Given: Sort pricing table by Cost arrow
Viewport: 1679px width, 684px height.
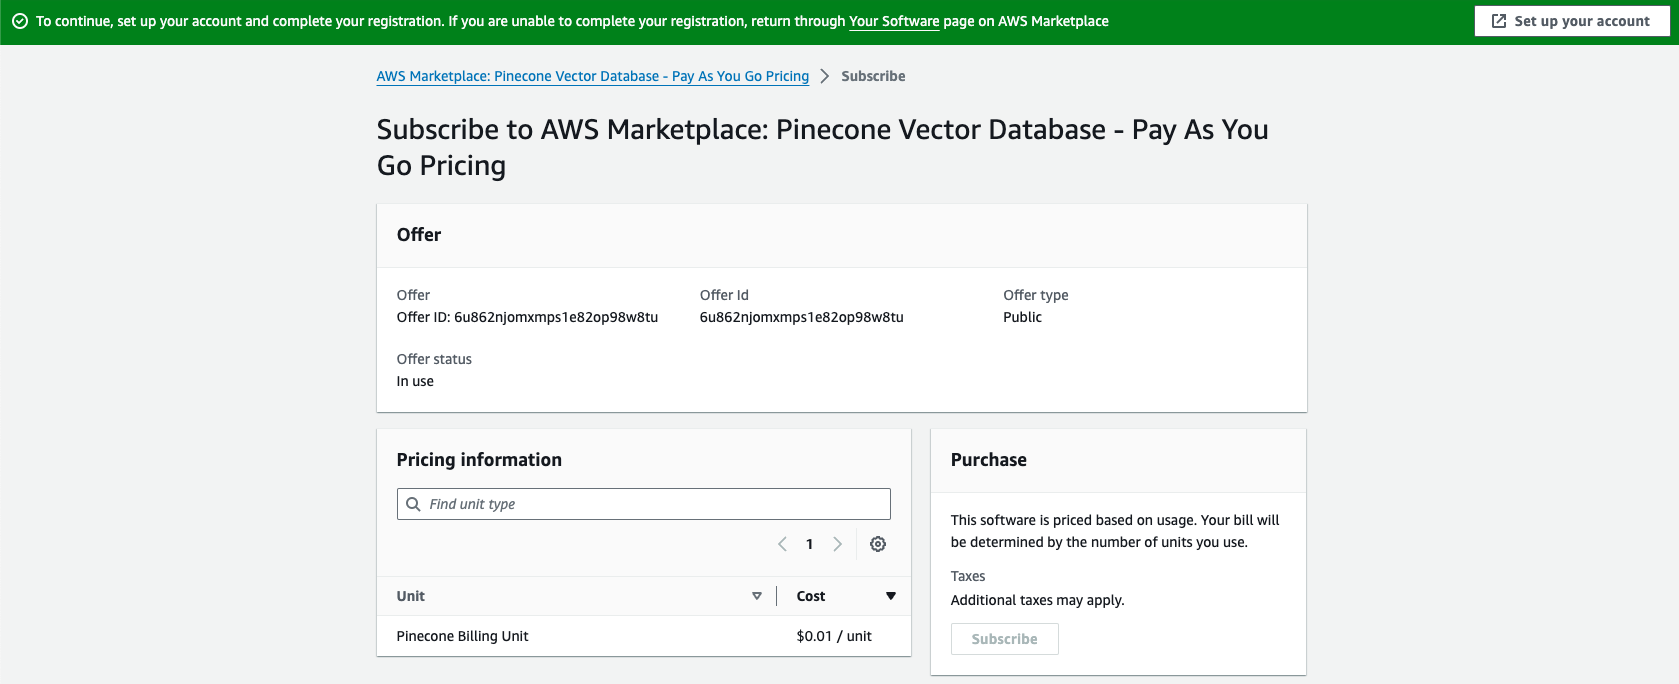Looking at the screenshot, I should tap(891, 596).
